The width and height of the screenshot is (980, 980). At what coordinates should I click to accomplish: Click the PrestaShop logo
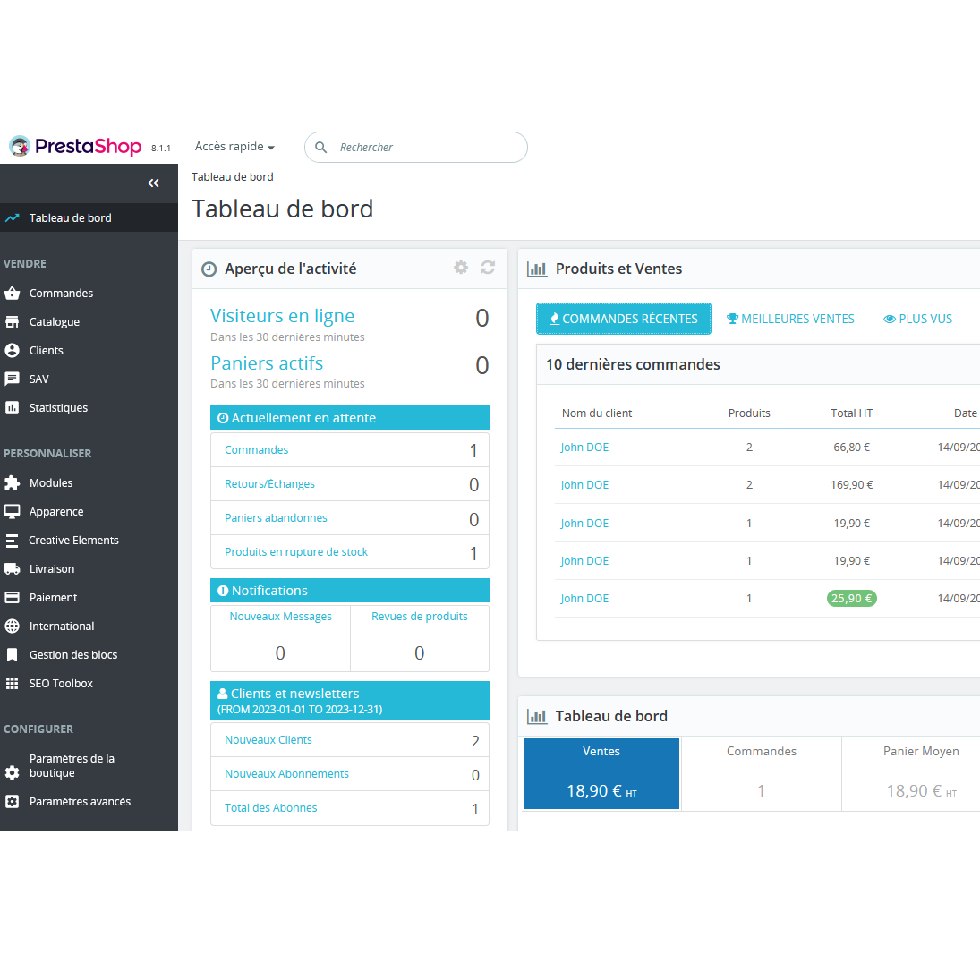(76, 146)
